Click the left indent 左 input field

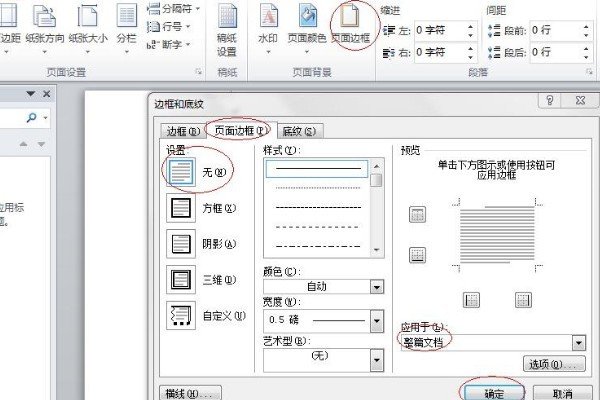pos(440,30)
